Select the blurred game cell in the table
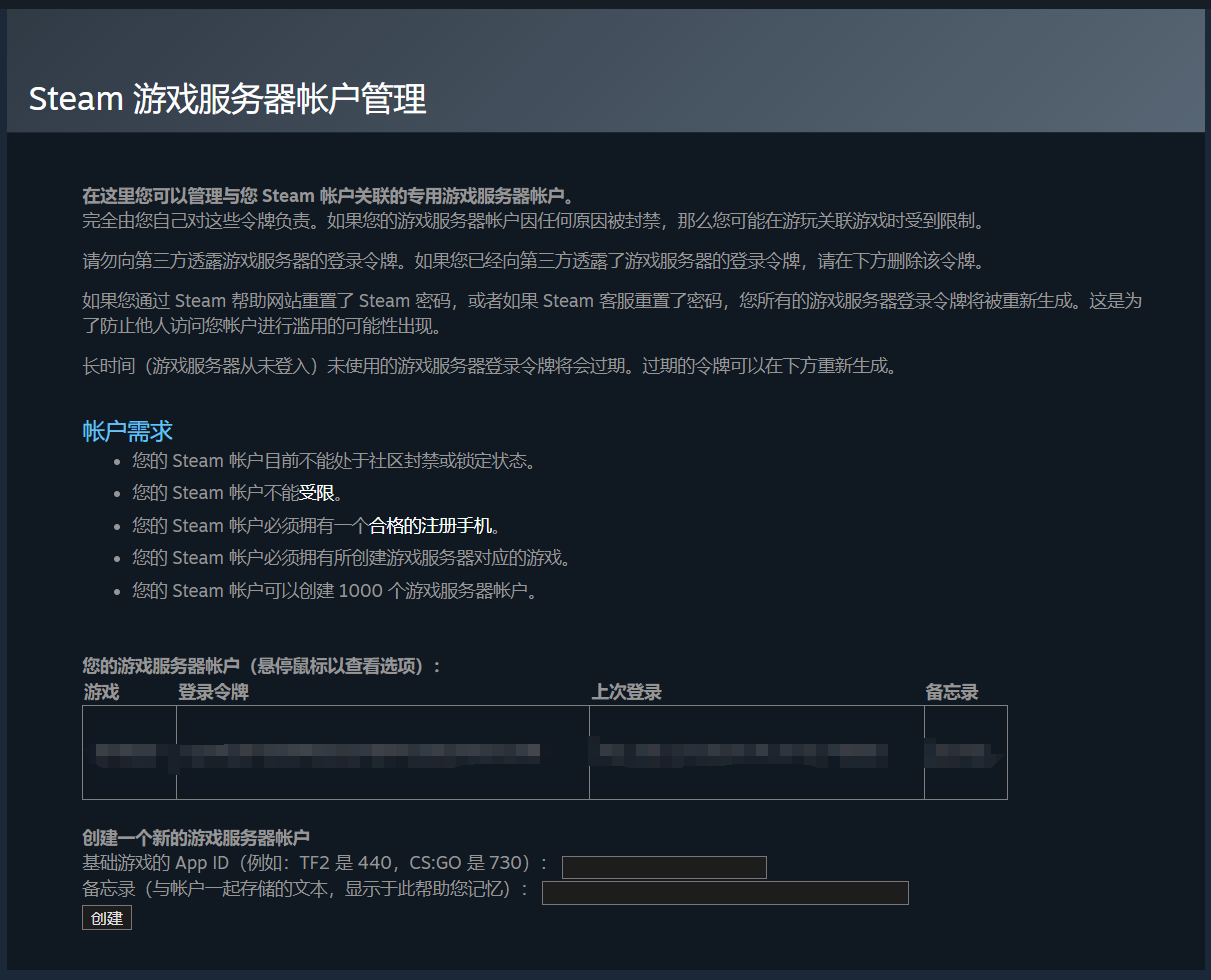This screenshot has width=1211, height=980. (129, 752)
